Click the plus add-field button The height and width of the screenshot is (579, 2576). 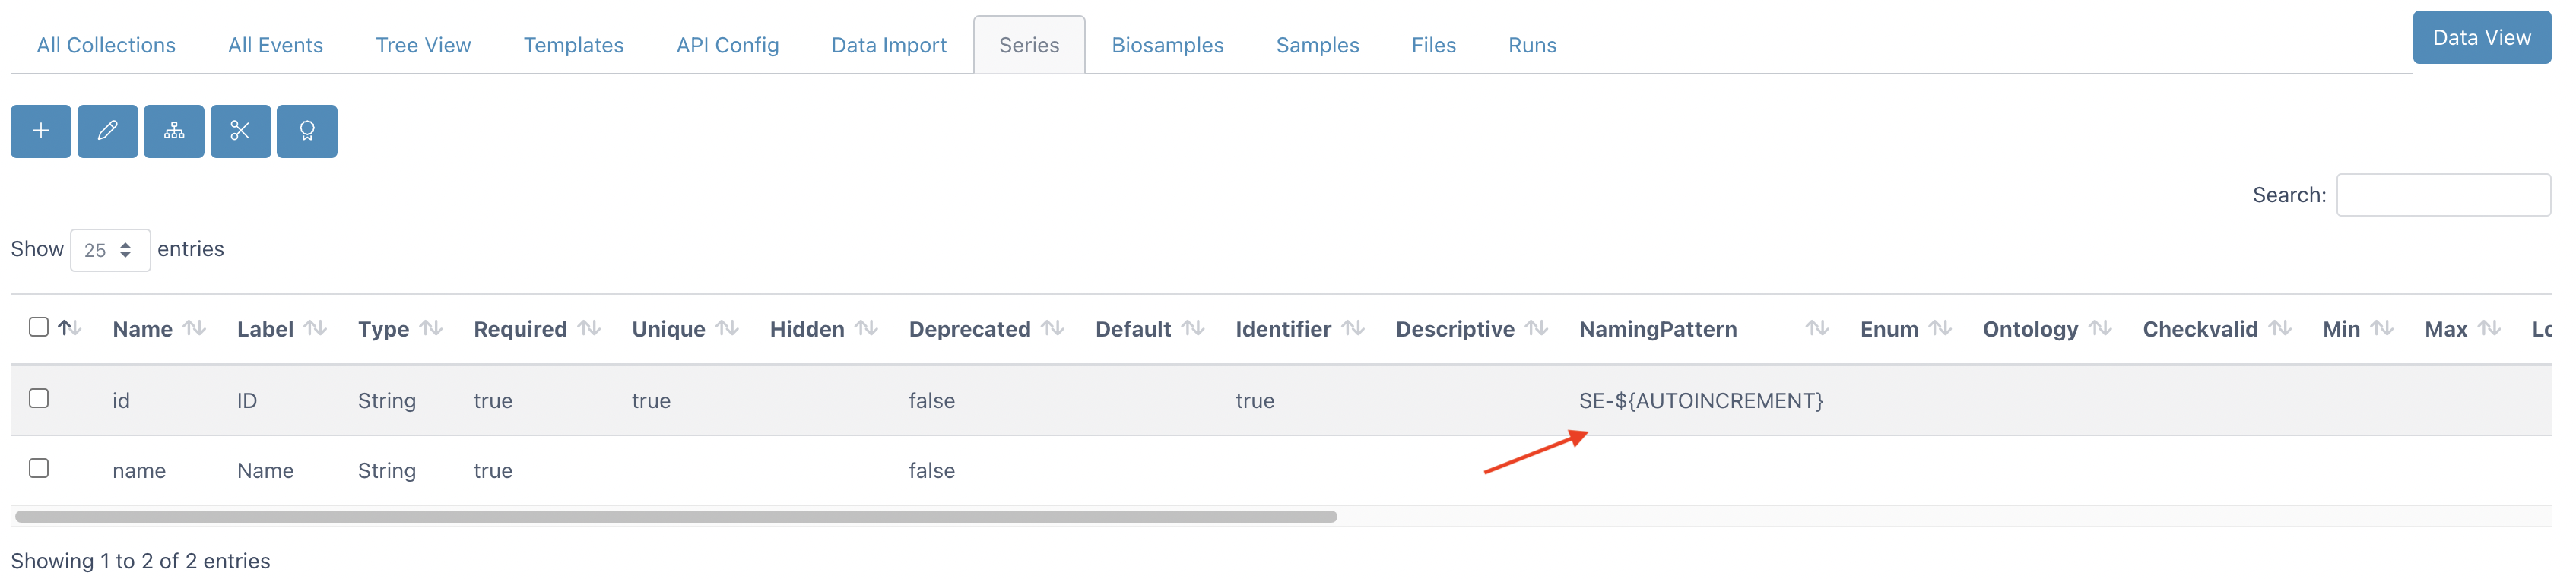pyautogui.click(x=41, y=131)
